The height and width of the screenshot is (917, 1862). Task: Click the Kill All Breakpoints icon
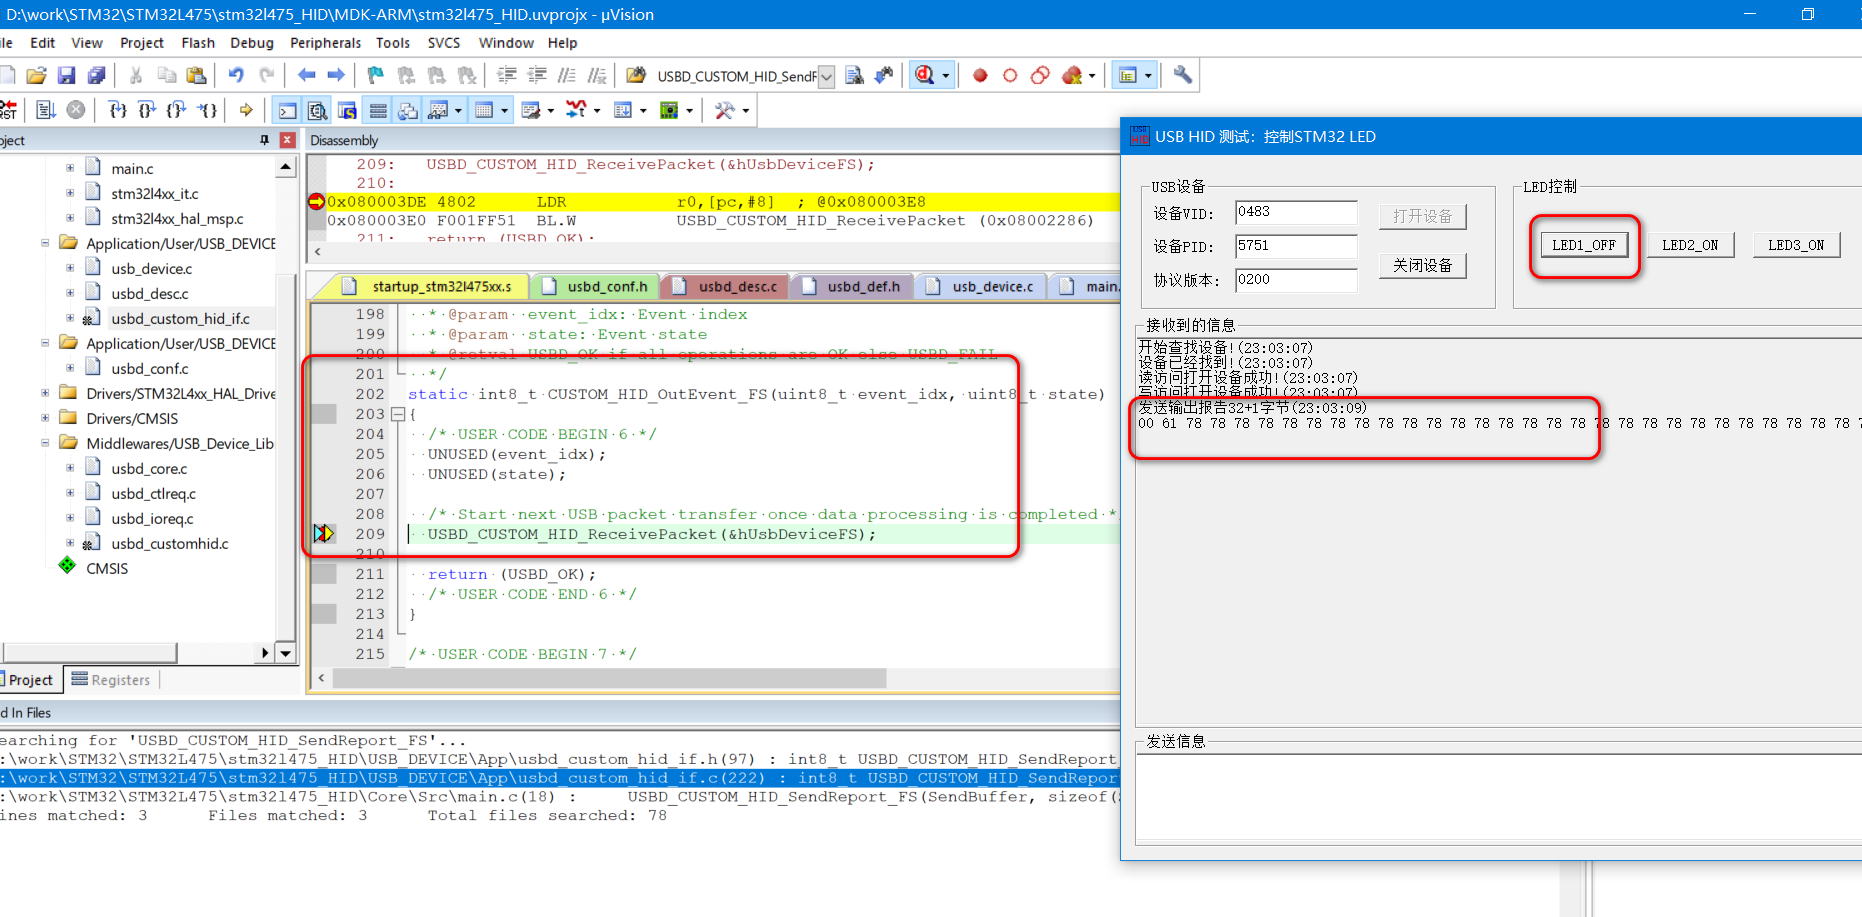click(x=1070, y=74)
